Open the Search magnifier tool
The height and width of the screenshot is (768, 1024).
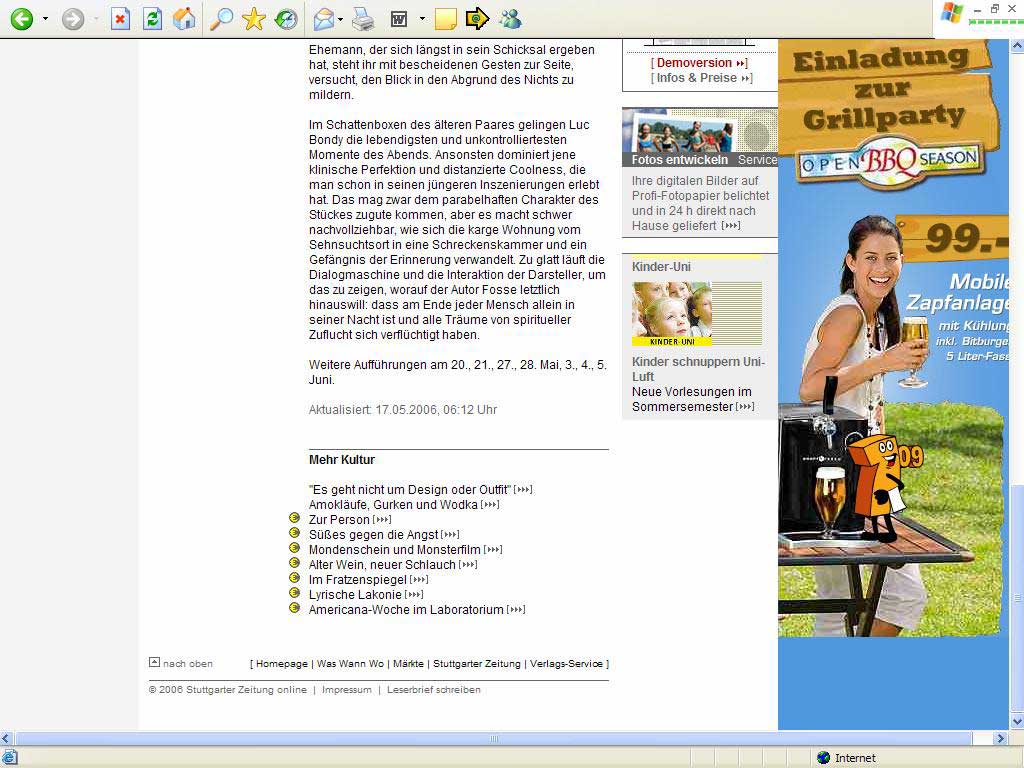pyautogui.click(x=221, y=18)
